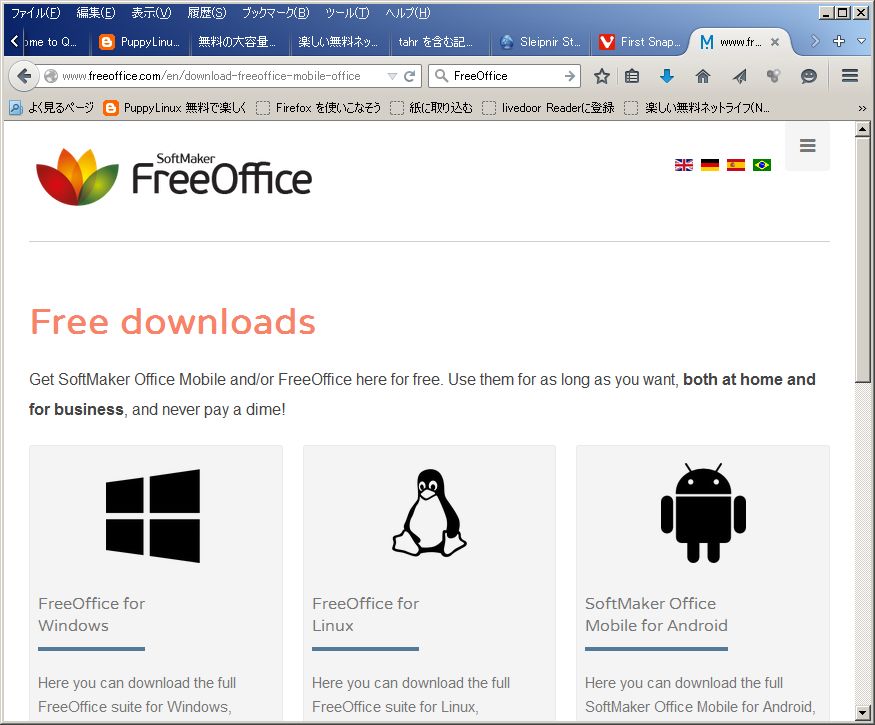Open the 履歴(S) menu

(x=206, y=12)
